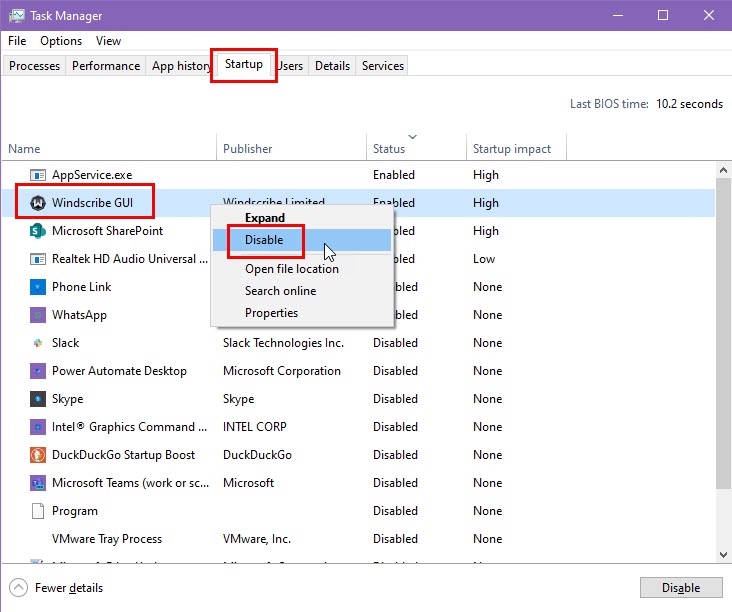The image size is (732, 612).
Task: Click the INTEL CORP publisher cell
Action: coord(255,427)
